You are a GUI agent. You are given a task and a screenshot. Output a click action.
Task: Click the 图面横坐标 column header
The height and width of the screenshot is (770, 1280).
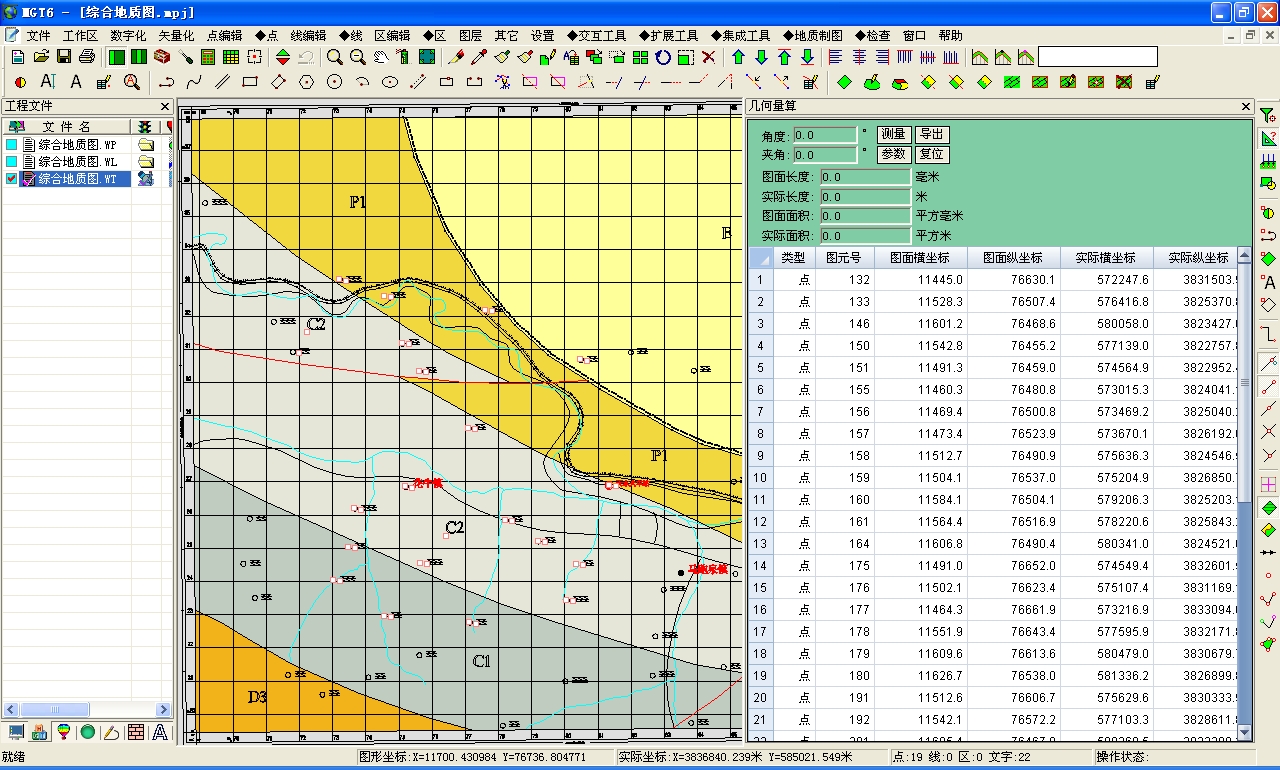(x=920, y=257)
